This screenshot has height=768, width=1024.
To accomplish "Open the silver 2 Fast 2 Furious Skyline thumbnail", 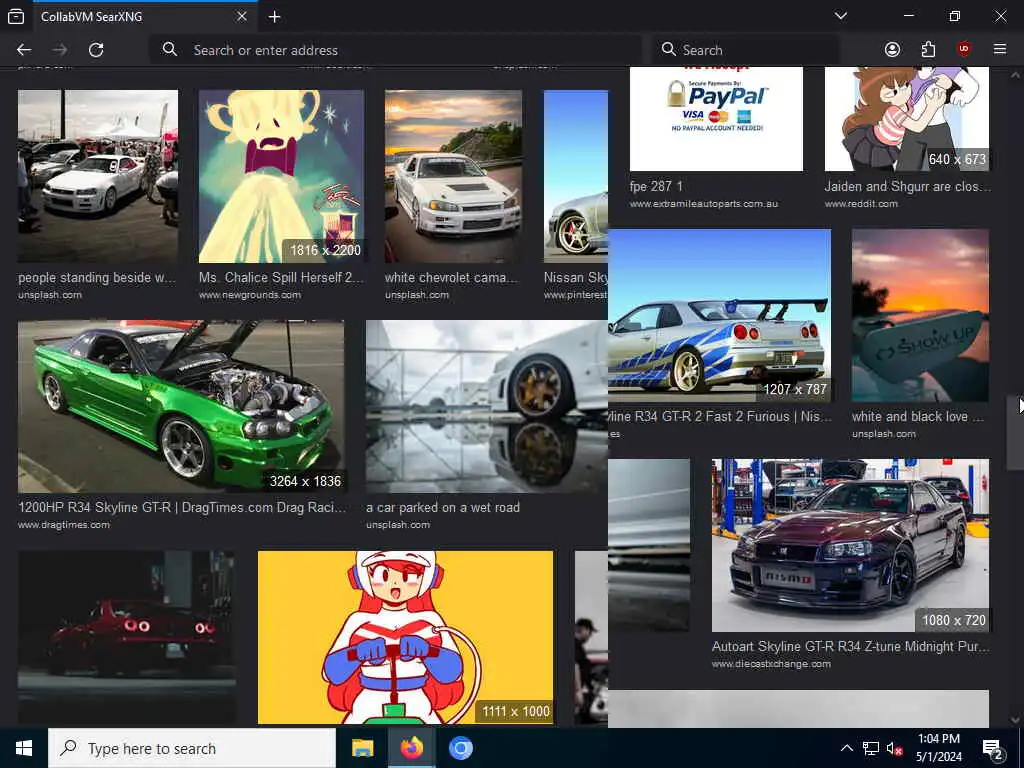I will [x=719, y=315].
